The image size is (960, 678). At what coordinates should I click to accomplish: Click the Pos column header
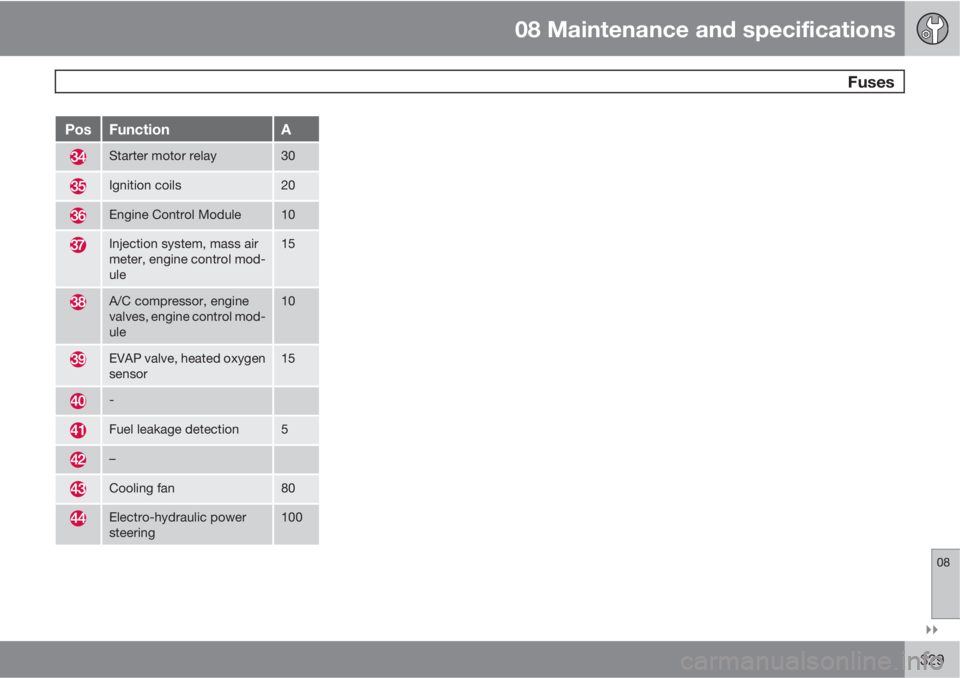coord(77,129)
